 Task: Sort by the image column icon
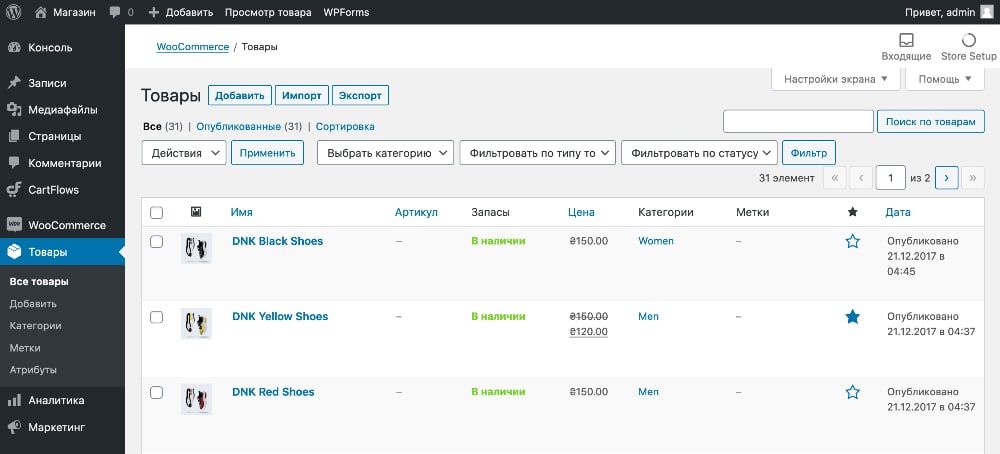tap(196, 212)
